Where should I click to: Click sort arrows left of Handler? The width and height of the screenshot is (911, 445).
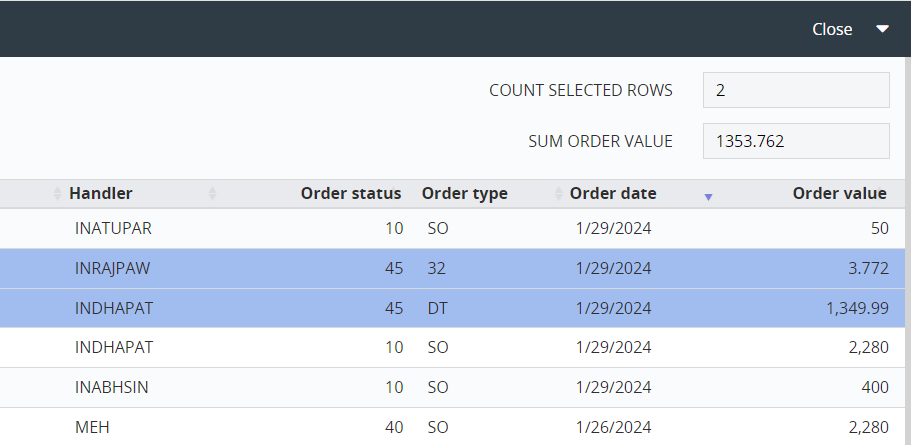click(57, 193)
